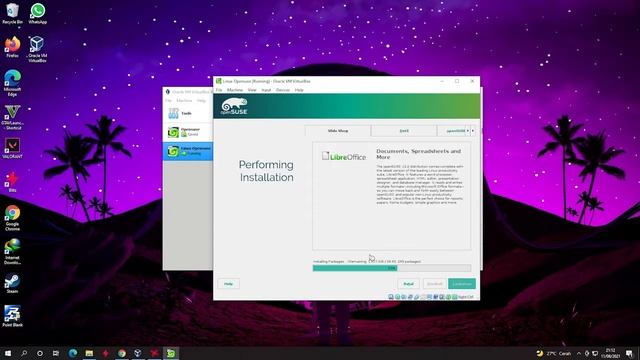Select the Steam desktop icon
640x360 pixels.
12,283
